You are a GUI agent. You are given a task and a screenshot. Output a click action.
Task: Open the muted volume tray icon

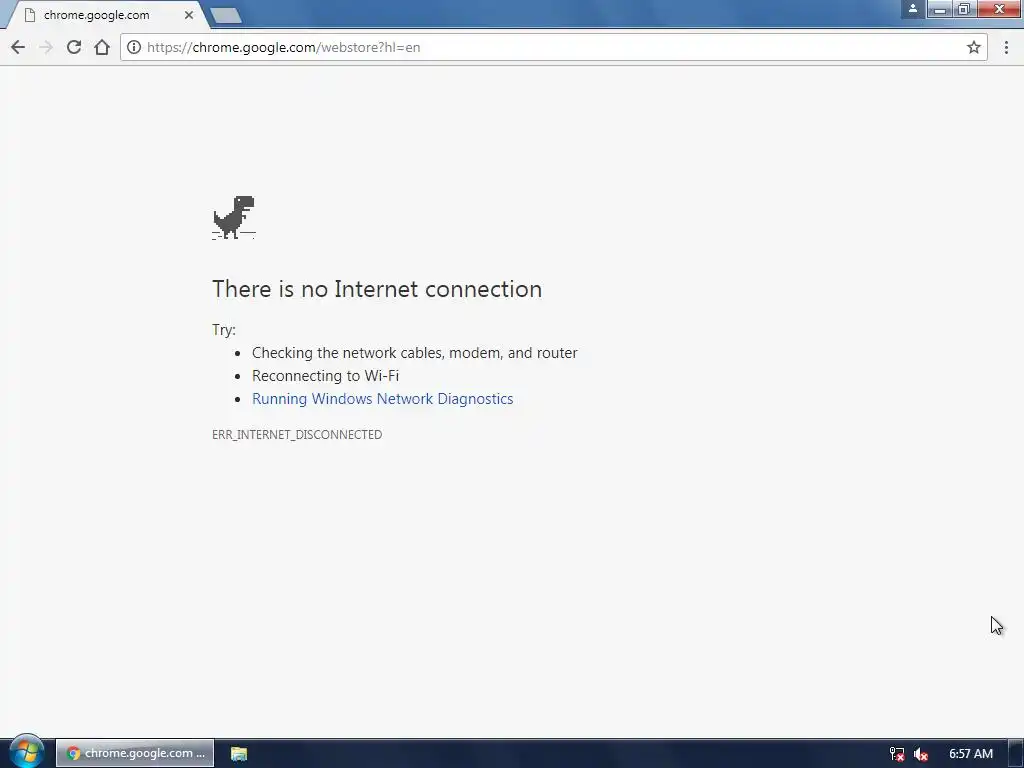coord(921,754)
